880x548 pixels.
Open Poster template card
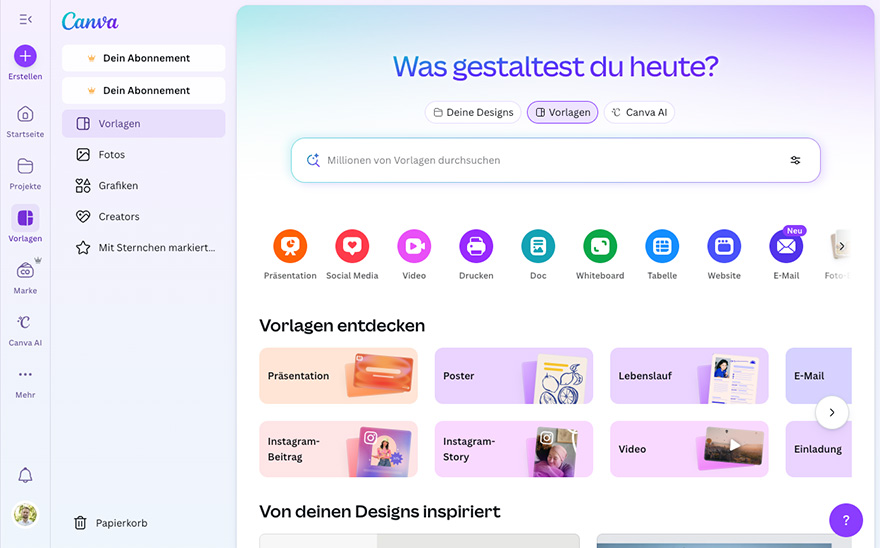coord(514,376)
